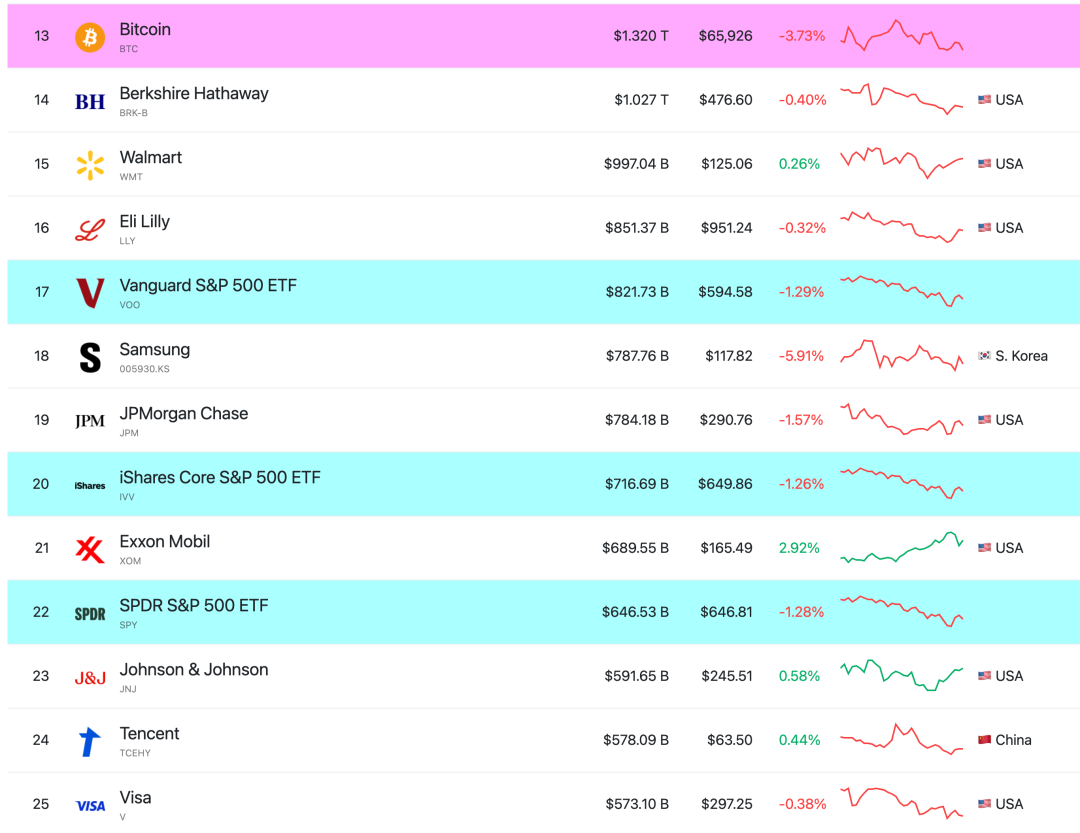Click the USA flag in Visa row
This screenshot has height=833, width=1080.
click(984, 803)
